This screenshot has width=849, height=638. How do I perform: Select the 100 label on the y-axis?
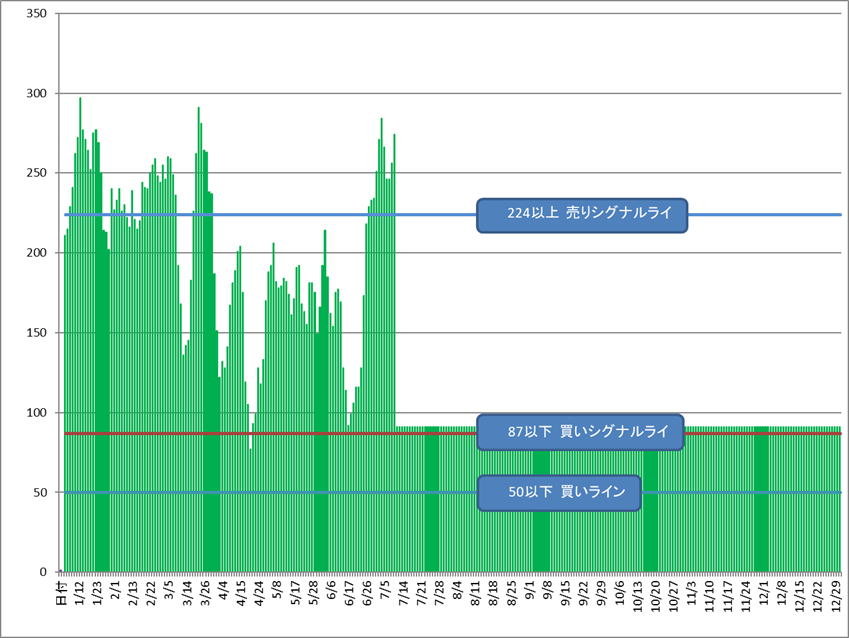pyautogui.click(x=37, y=413)
